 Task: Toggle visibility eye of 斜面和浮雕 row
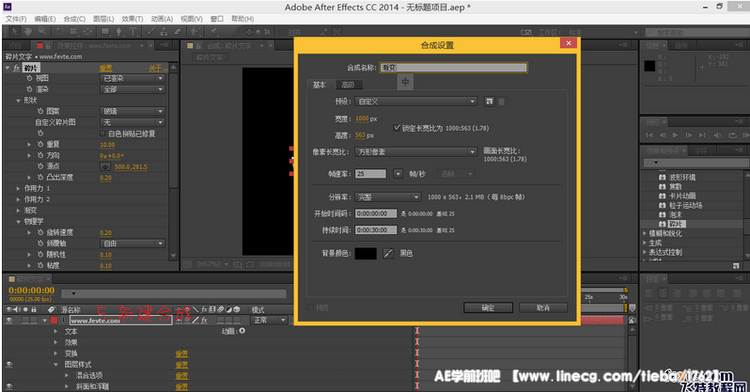[9, 386]
